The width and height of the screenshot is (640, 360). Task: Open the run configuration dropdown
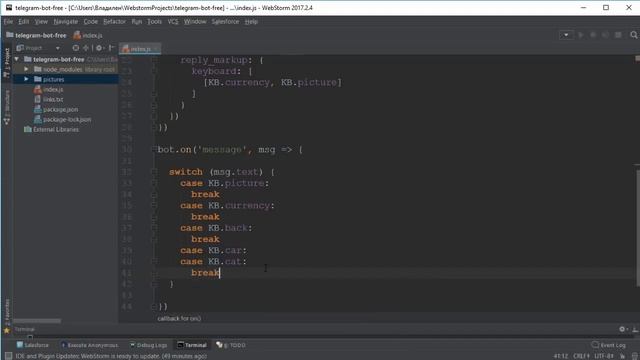coord(566,35)
